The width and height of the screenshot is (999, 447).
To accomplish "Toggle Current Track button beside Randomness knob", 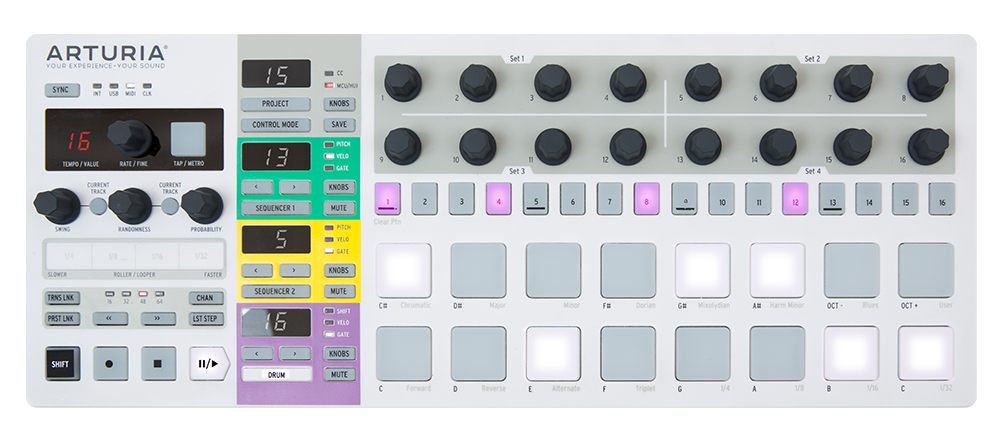I will coord(169,206).
